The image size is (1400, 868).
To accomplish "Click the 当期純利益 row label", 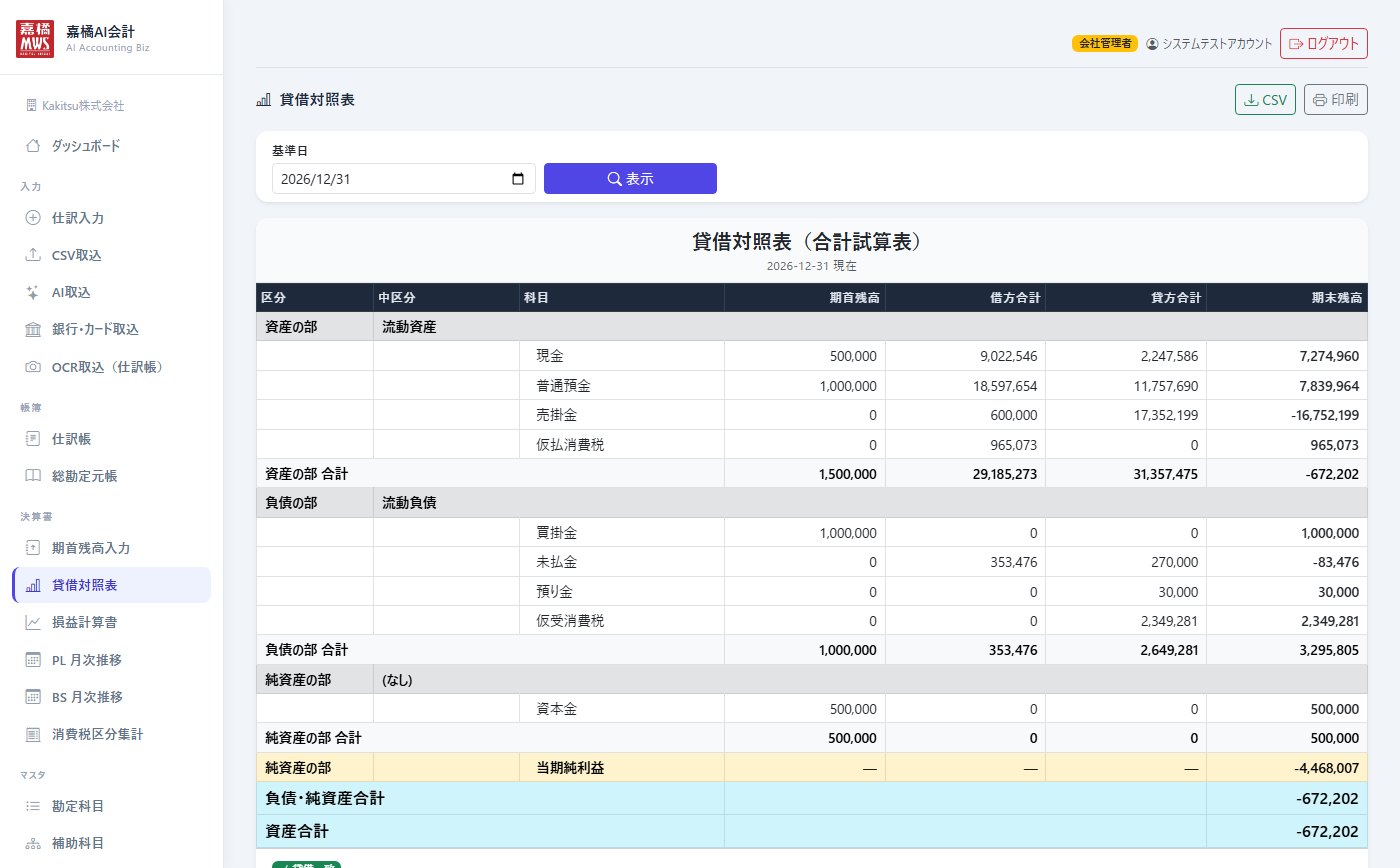I will coord(570,768).
